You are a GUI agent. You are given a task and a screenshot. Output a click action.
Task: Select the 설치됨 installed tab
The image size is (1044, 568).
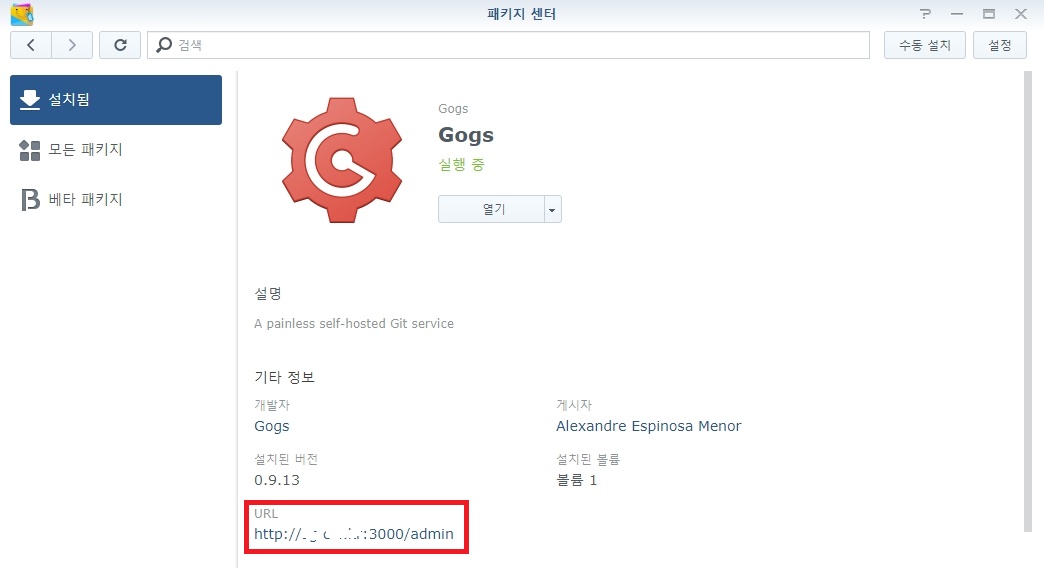click(x=116, y=100)
